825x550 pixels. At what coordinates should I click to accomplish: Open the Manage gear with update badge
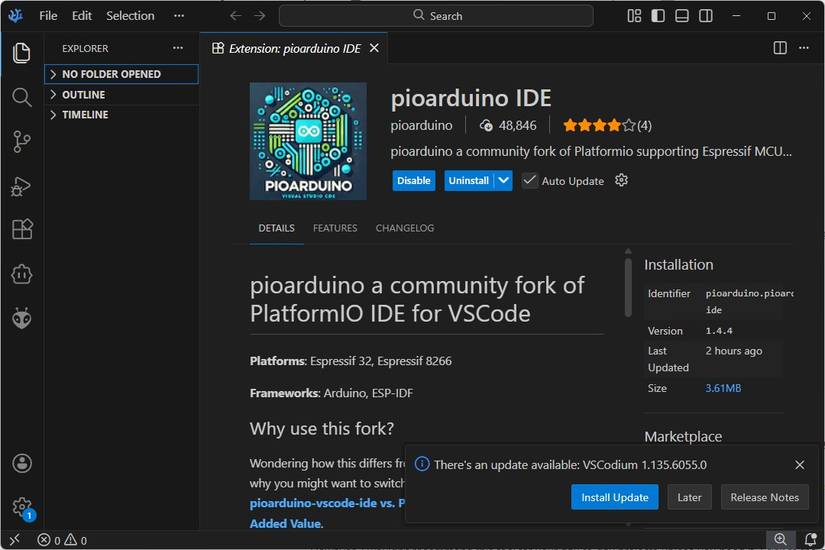(23, 508)
